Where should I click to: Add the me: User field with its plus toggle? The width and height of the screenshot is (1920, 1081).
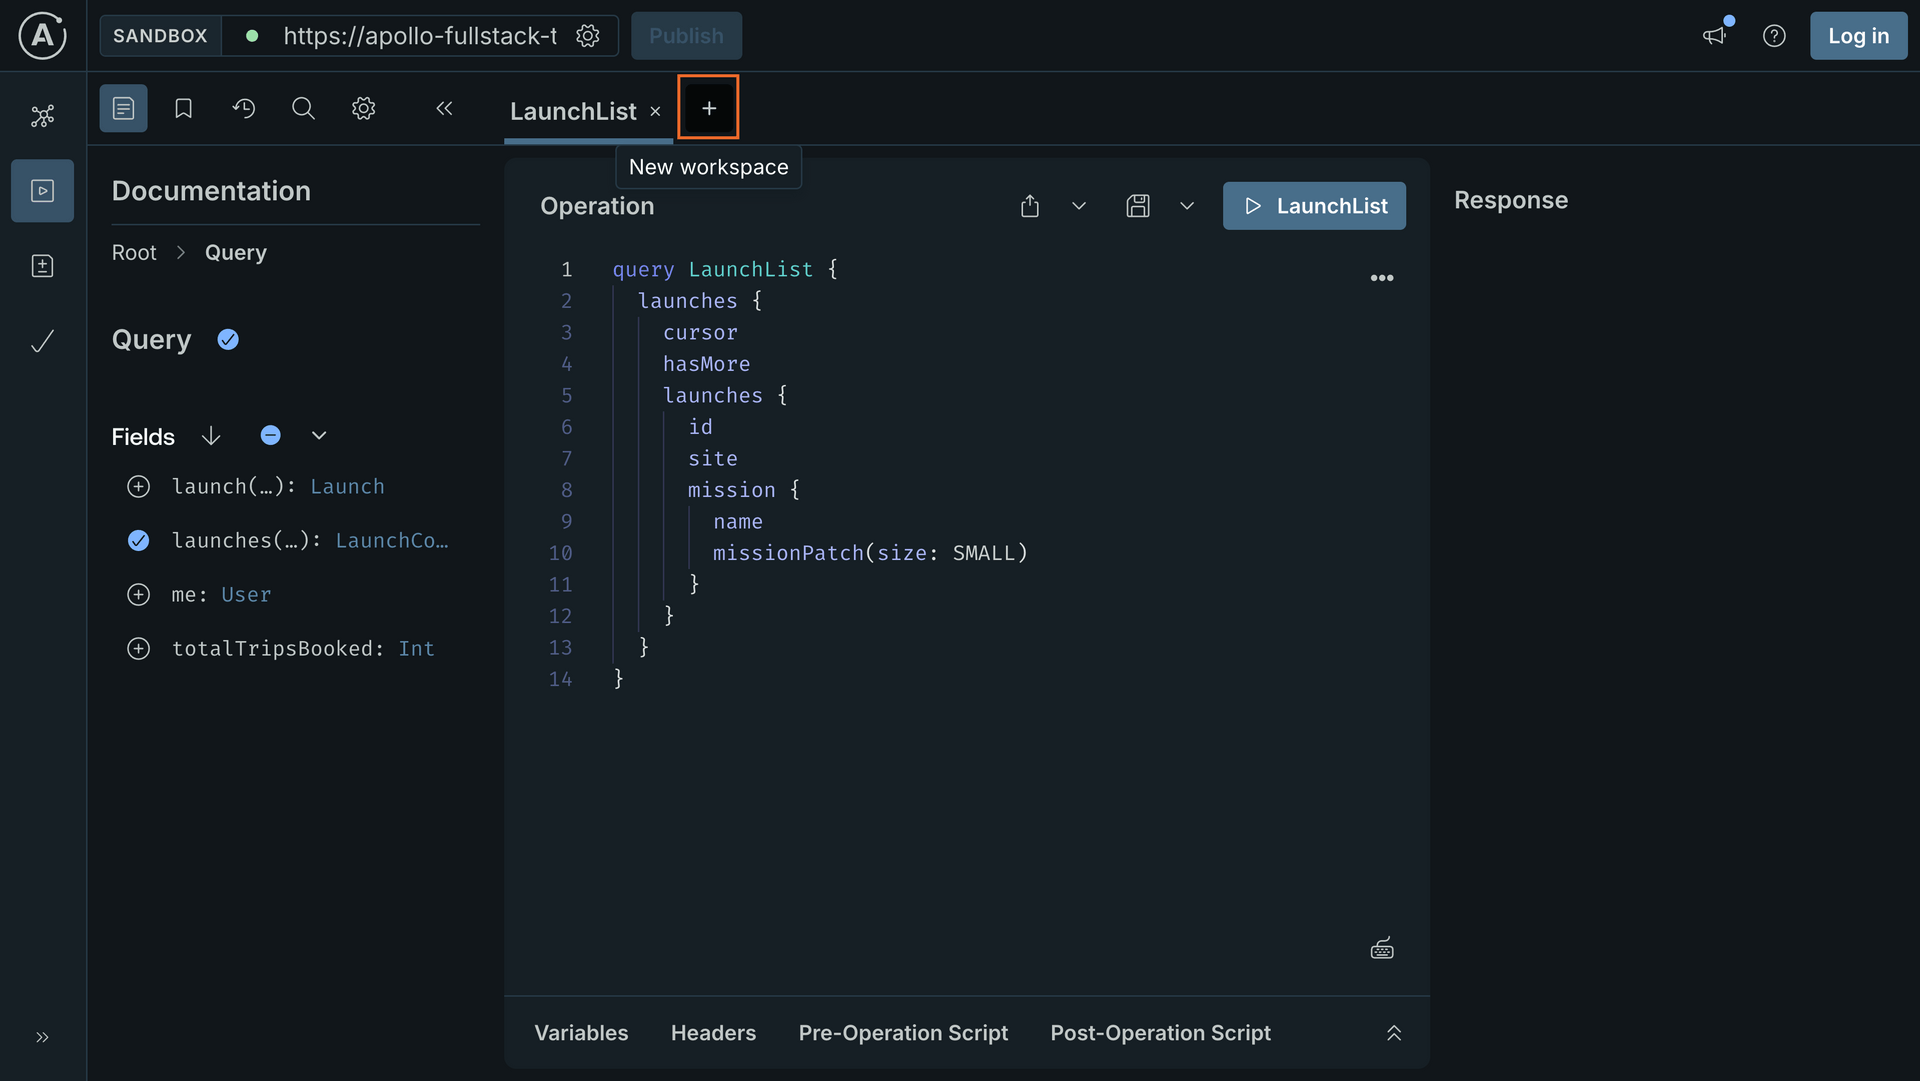(138, 594)
